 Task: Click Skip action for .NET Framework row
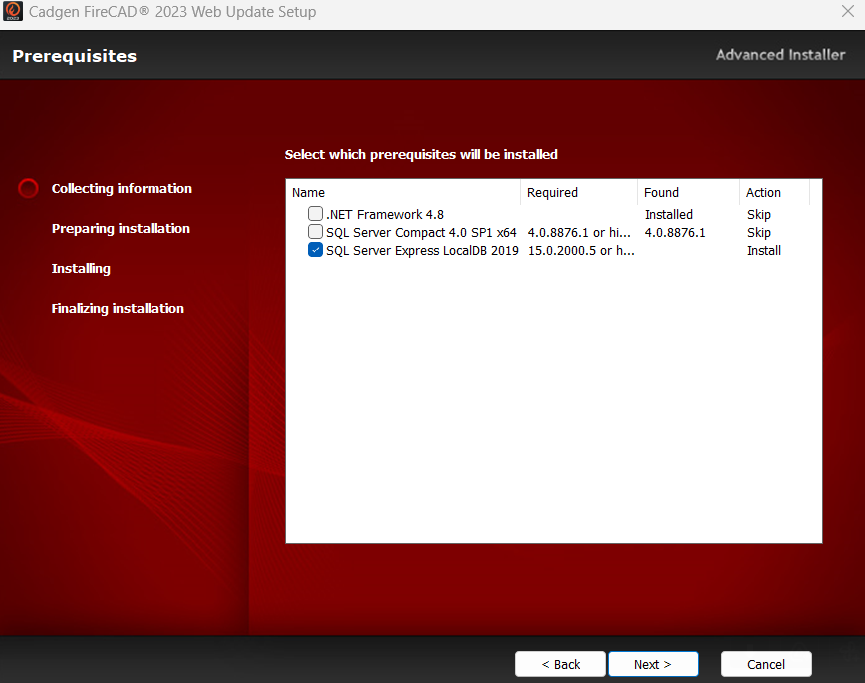click(759, 215)
